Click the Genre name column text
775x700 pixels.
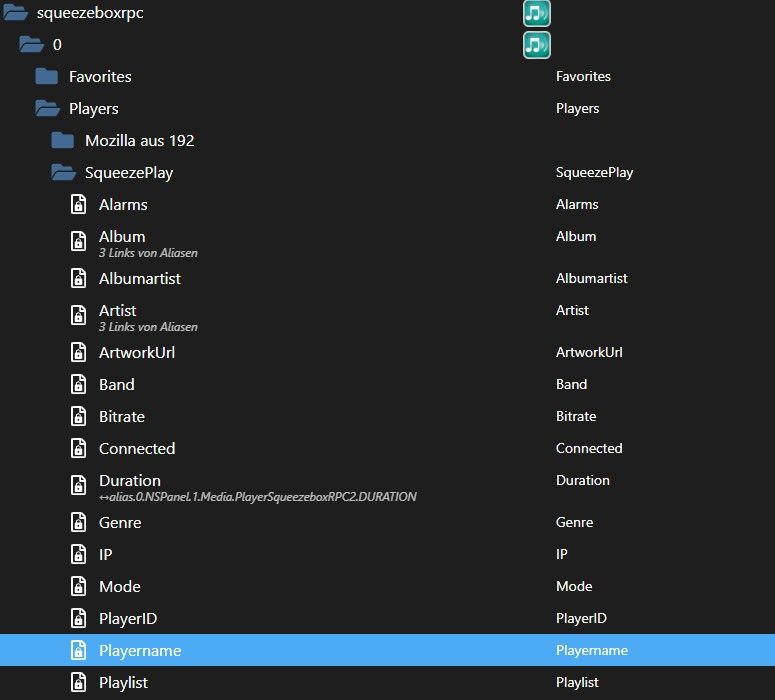574,522
